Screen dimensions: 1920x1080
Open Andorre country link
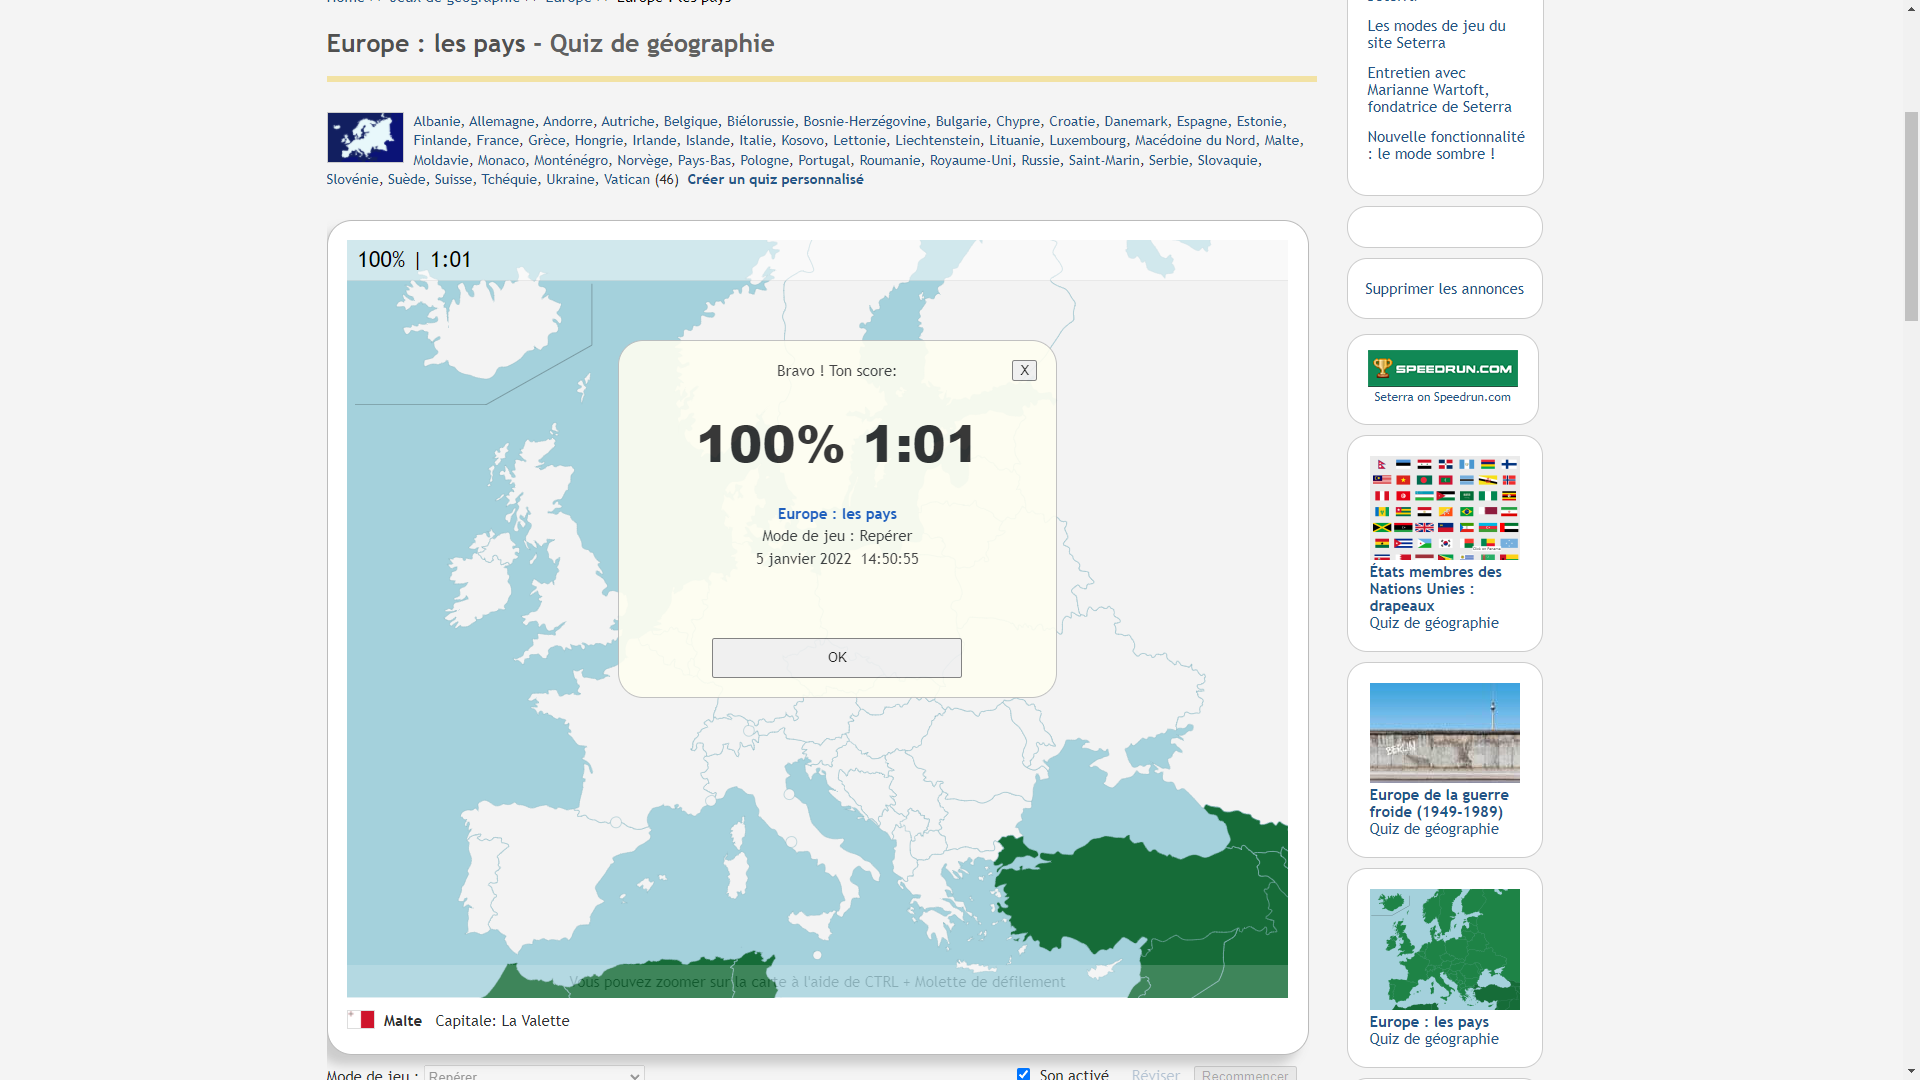[x=567, y=121]
